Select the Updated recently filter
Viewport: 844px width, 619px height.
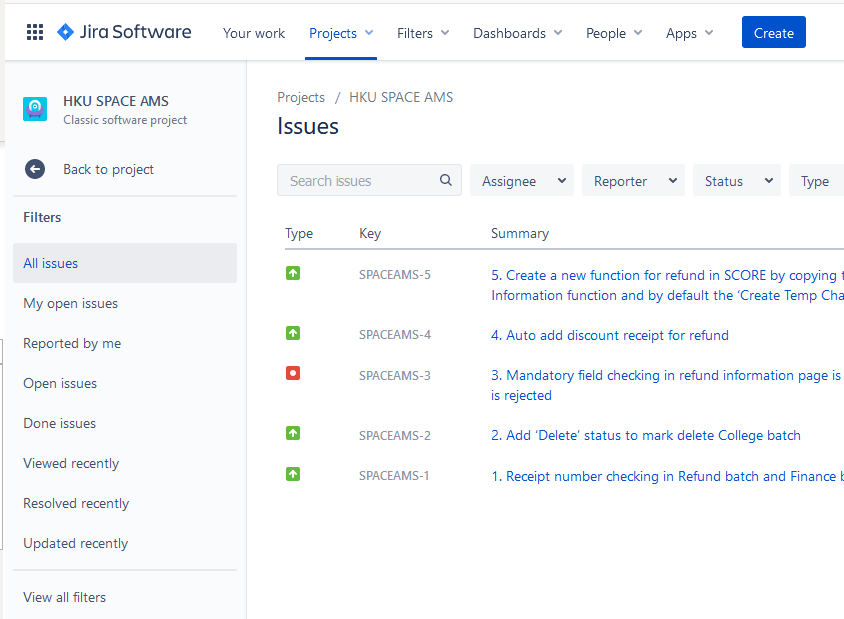(125, 543)
